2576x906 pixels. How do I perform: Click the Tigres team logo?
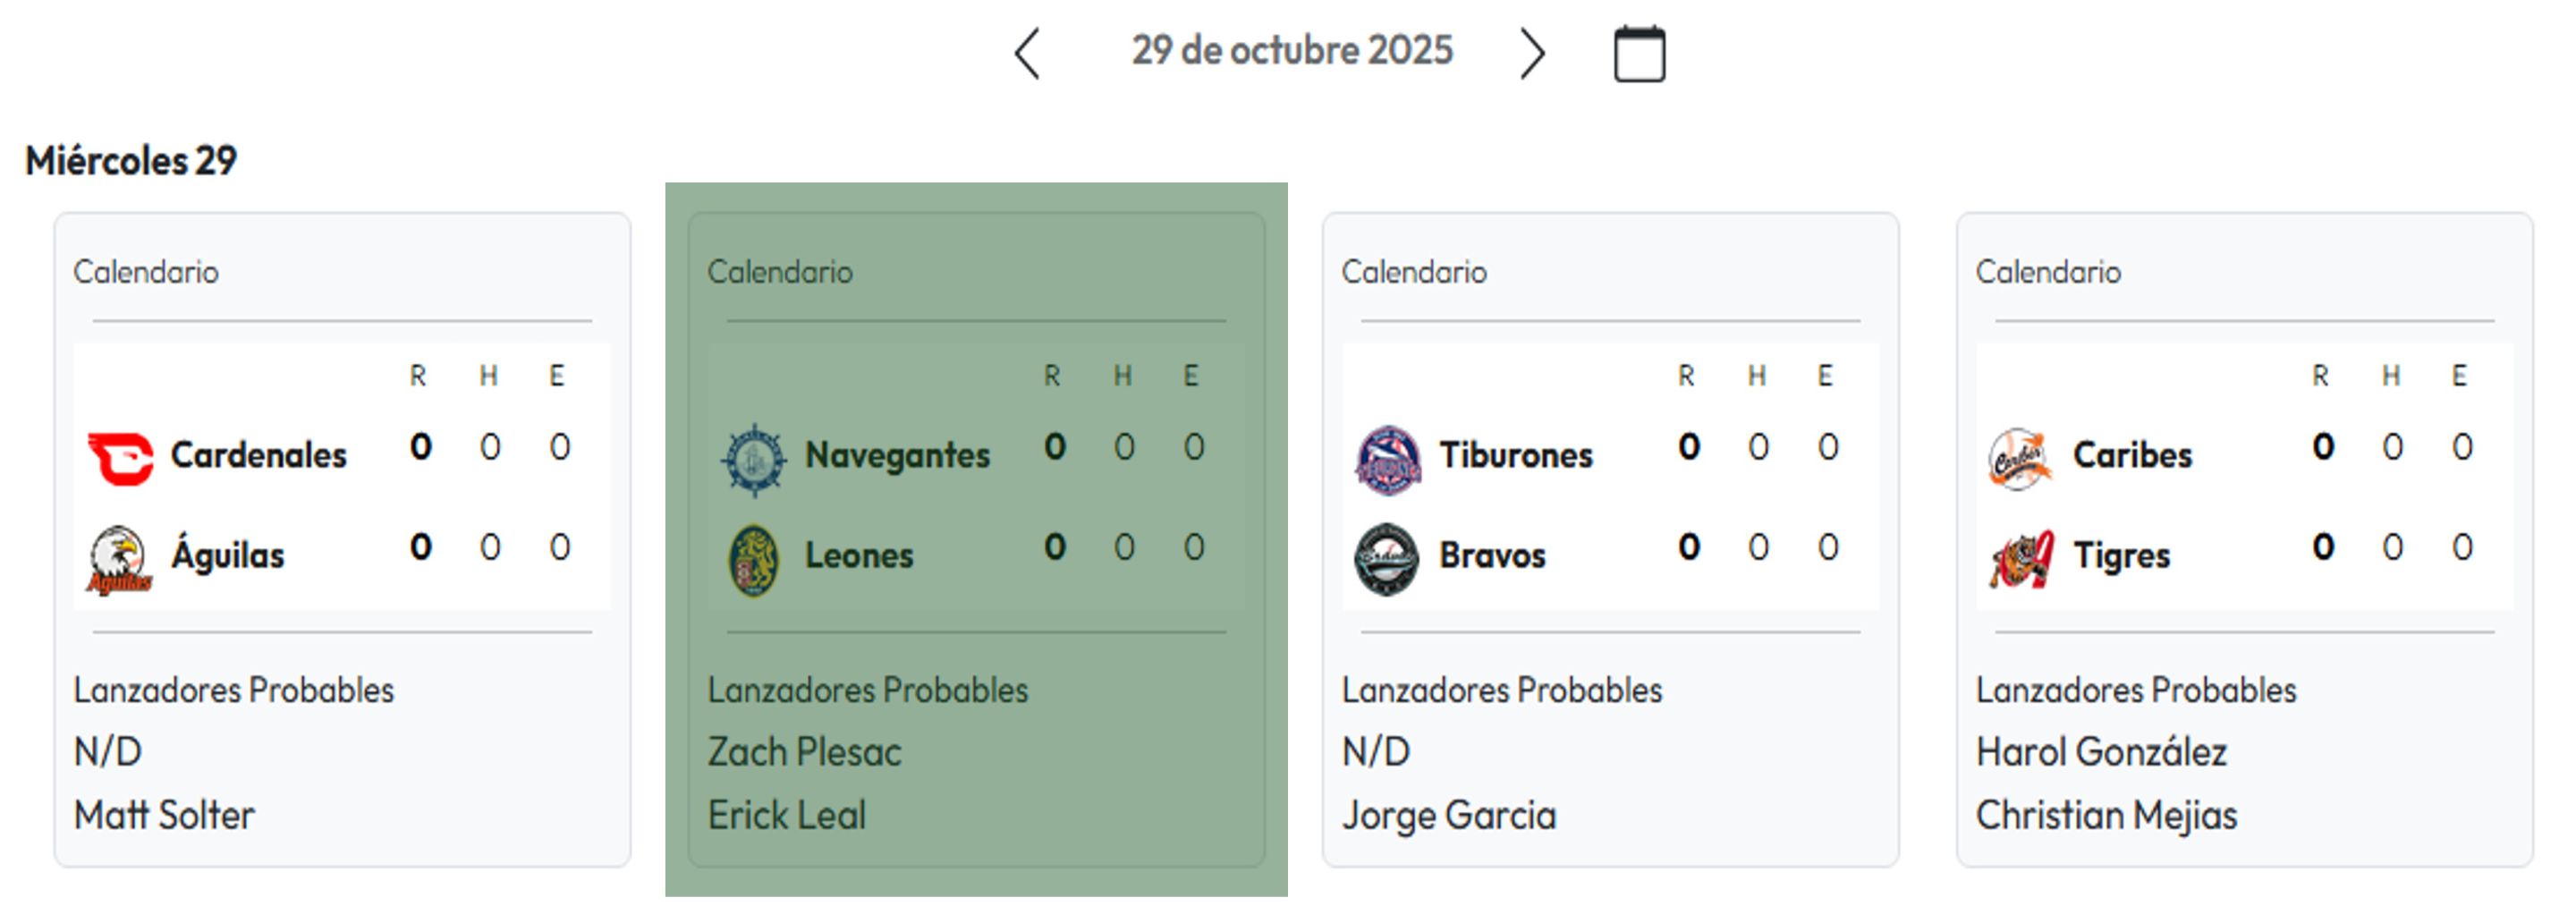coord(2021,559)
